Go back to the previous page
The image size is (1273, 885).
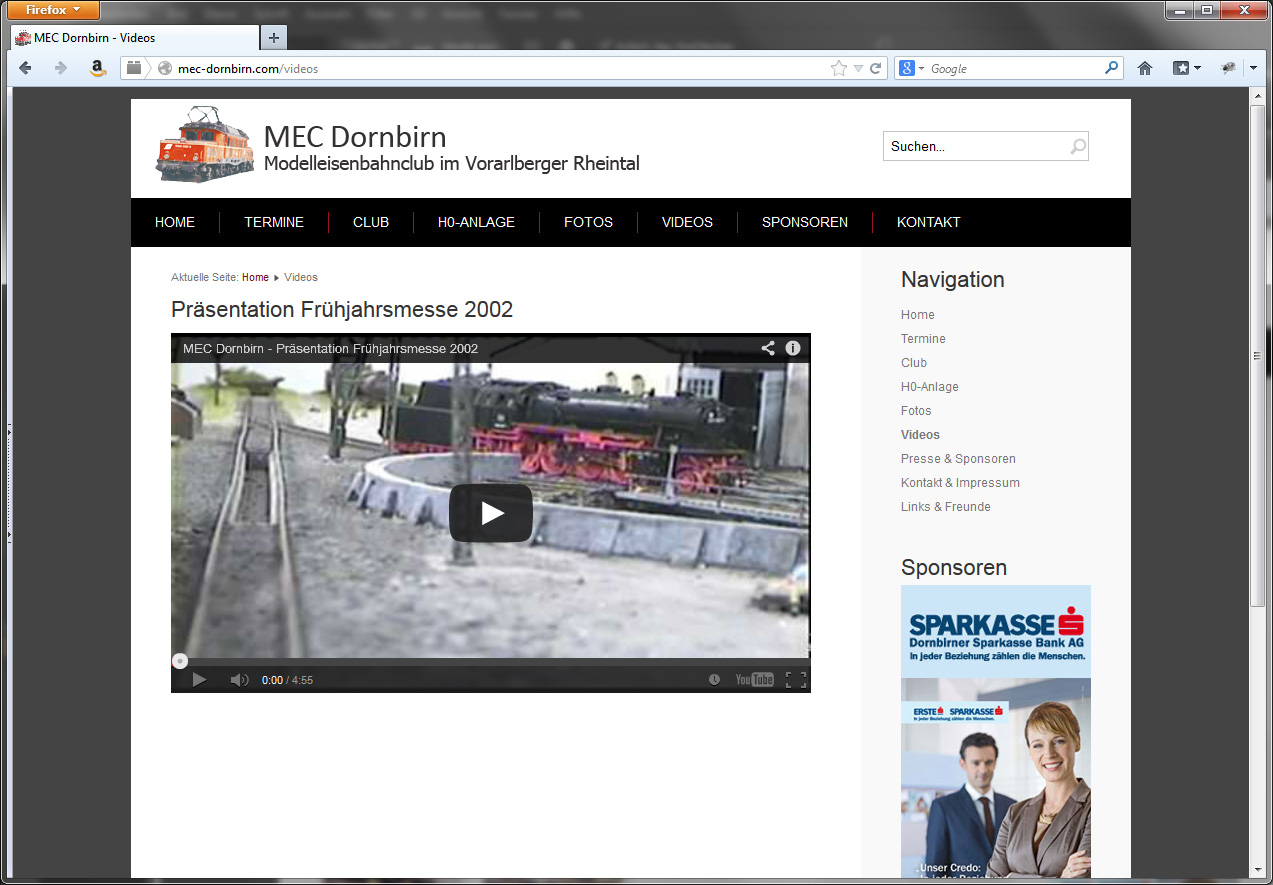point(25,68)
